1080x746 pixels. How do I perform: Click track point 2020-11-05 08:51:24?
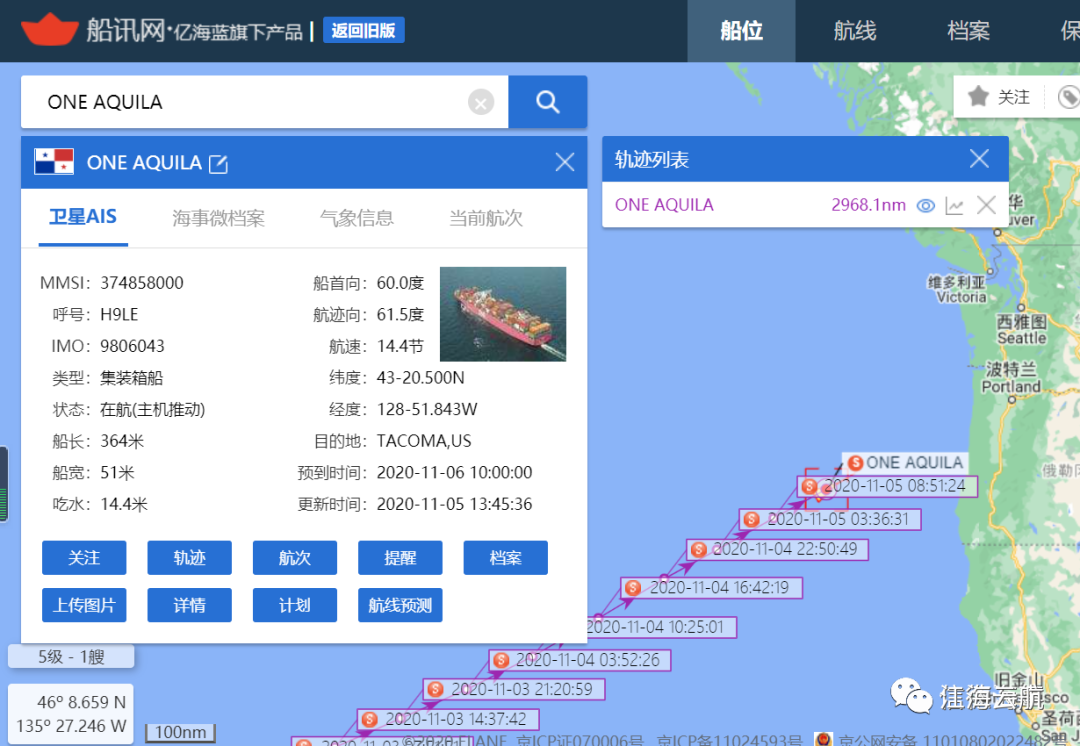point(887,486)
